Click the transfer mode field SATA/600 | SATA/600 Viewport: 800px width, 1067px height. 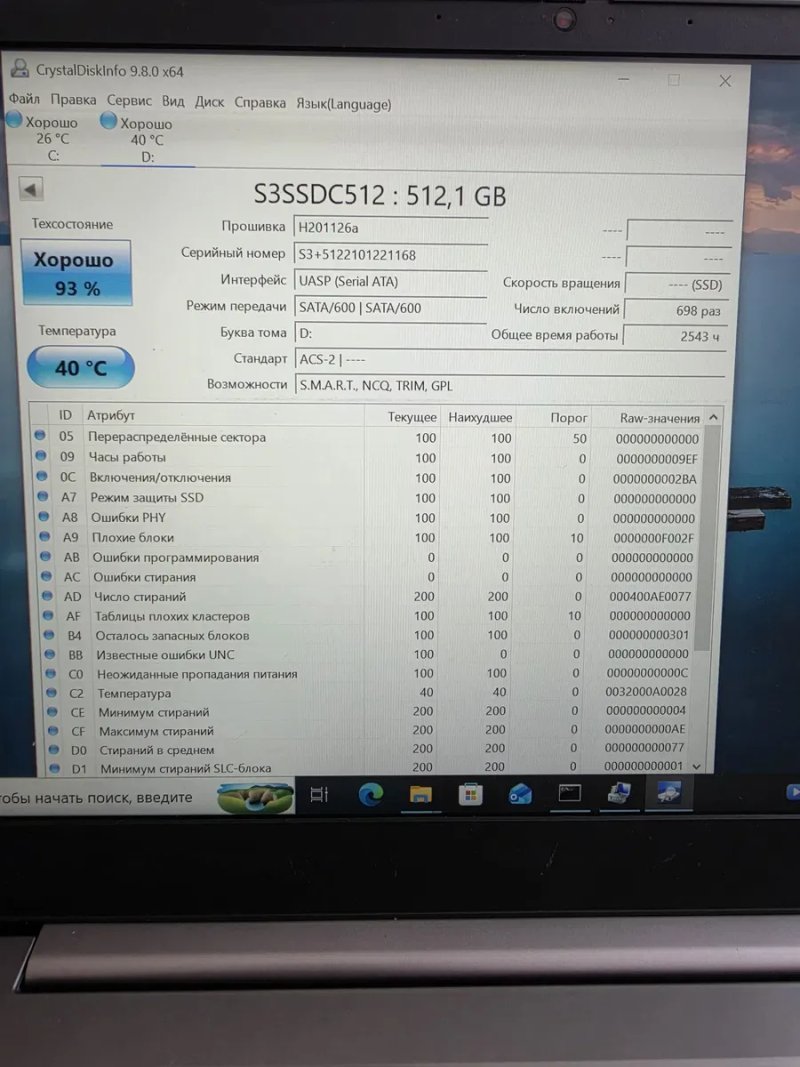(x=390, y=308)
